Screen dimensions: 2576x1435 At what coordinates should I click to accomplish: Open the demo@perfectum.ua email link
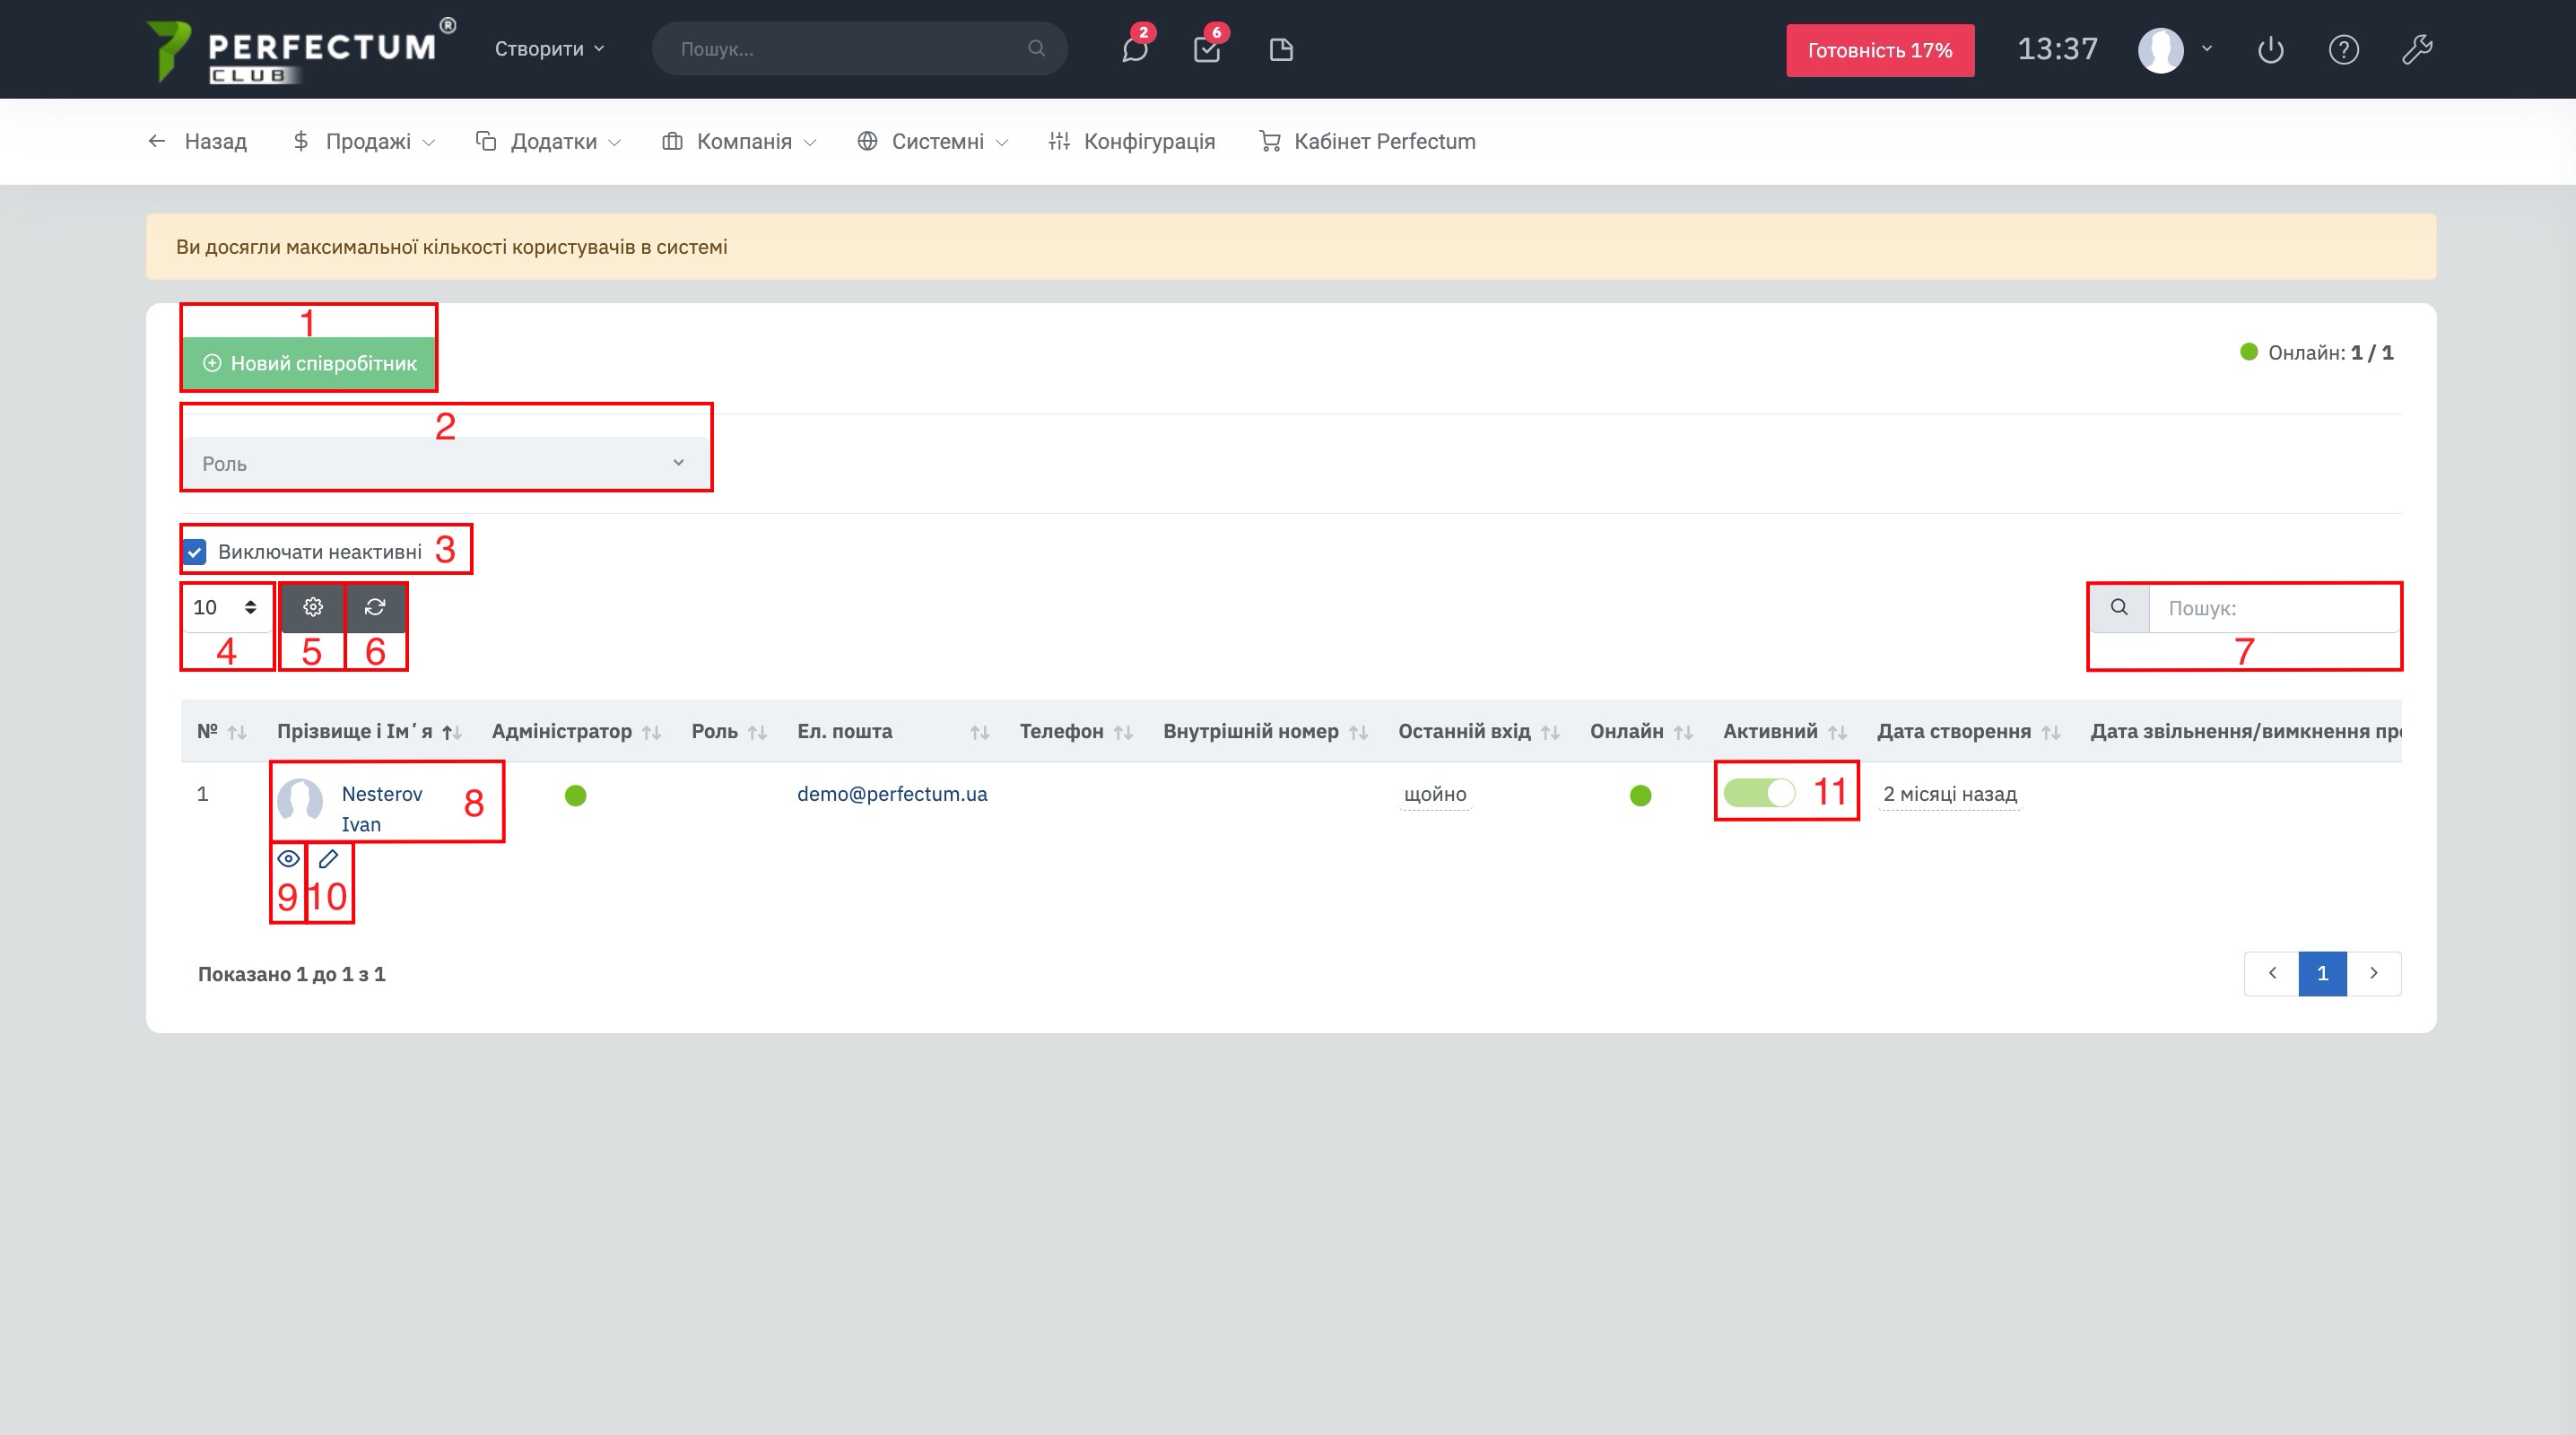[892, 793]
